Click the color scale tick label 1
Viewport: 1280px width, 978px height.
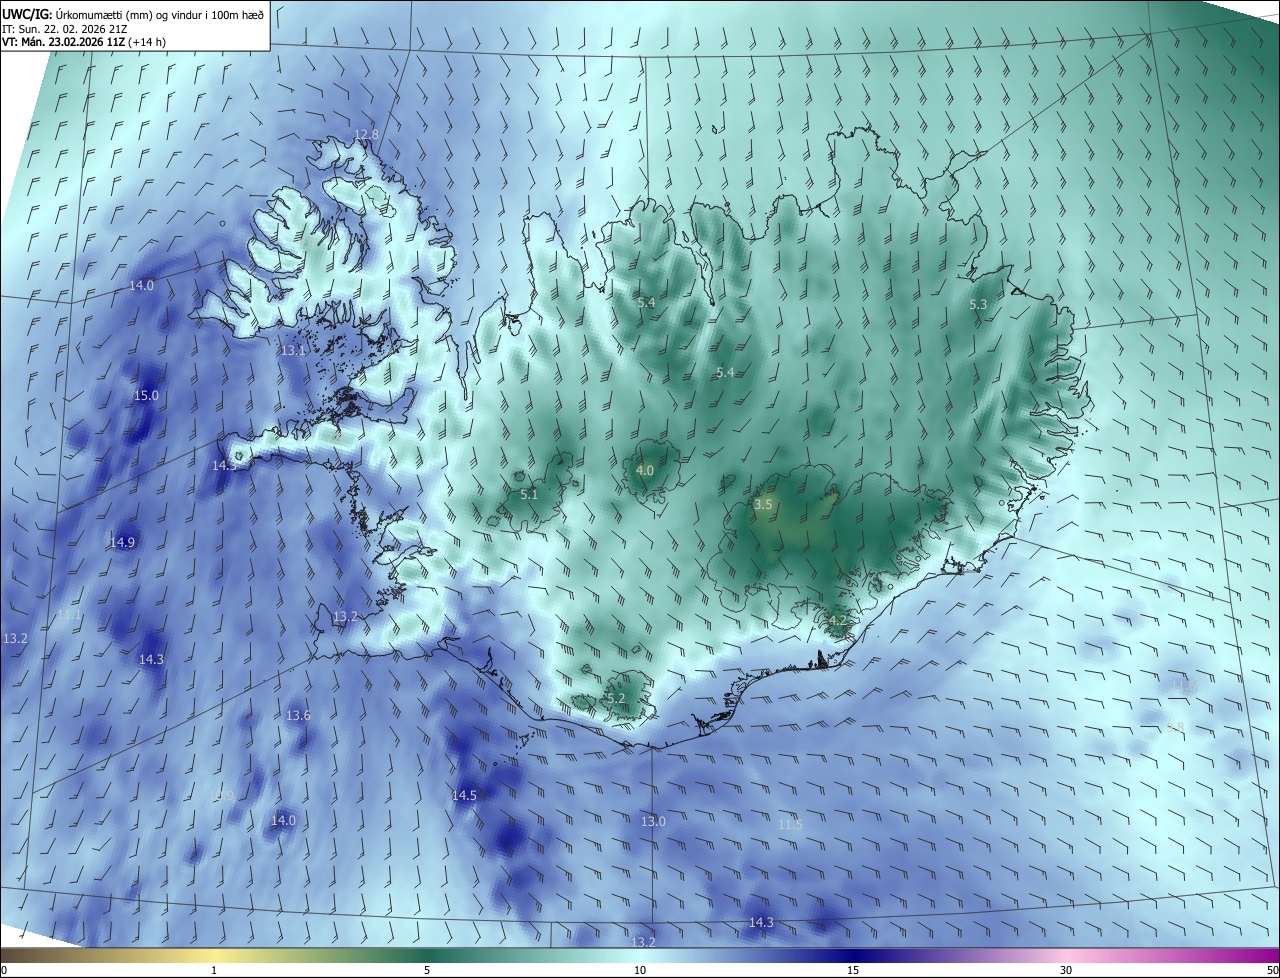point(214,970)
